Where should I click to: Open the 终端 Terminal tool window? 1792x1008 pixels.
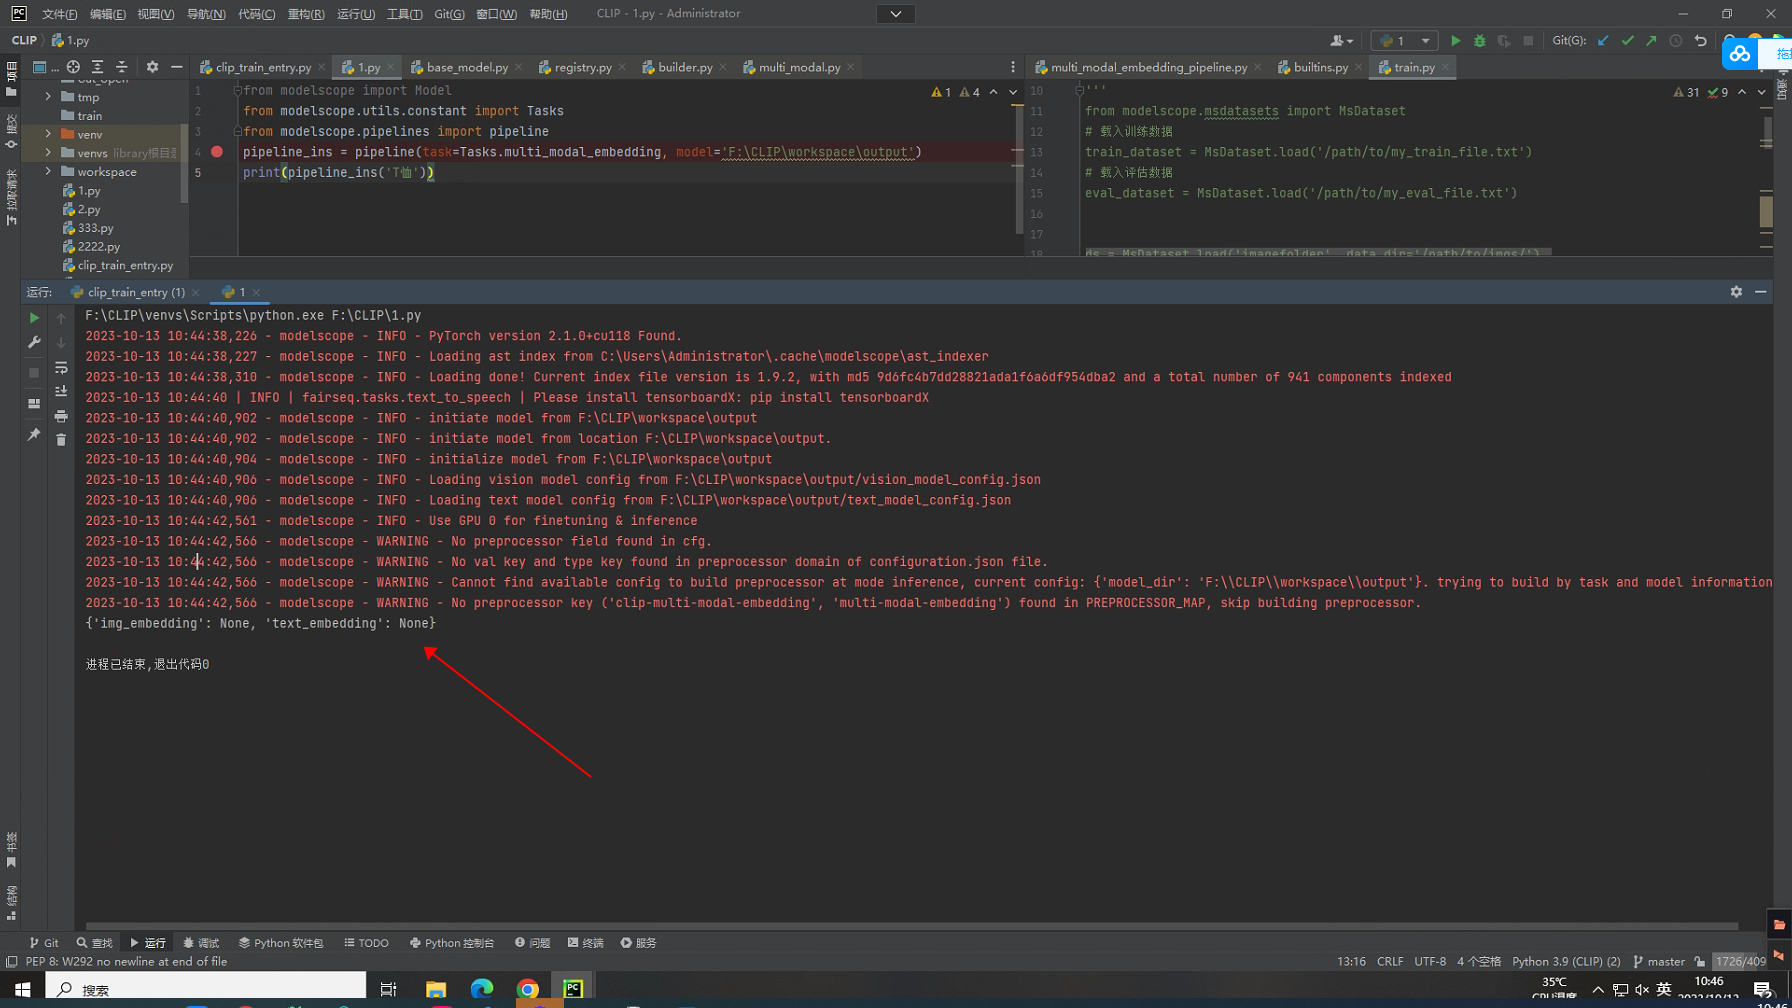click(586, 943)
